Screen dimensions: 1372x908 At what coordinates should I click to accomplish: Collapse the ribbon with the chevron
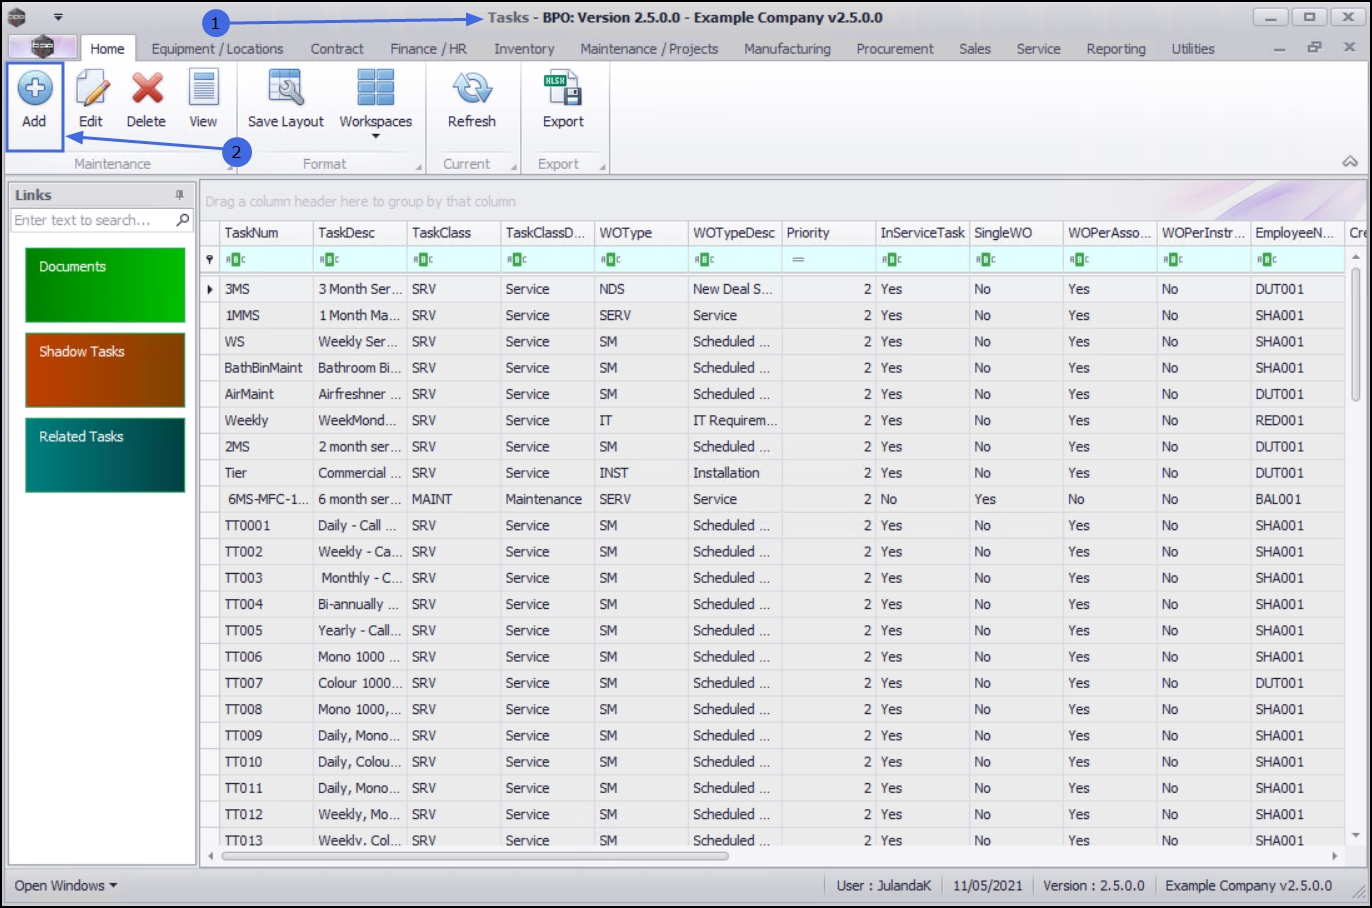coord(1350,162)
